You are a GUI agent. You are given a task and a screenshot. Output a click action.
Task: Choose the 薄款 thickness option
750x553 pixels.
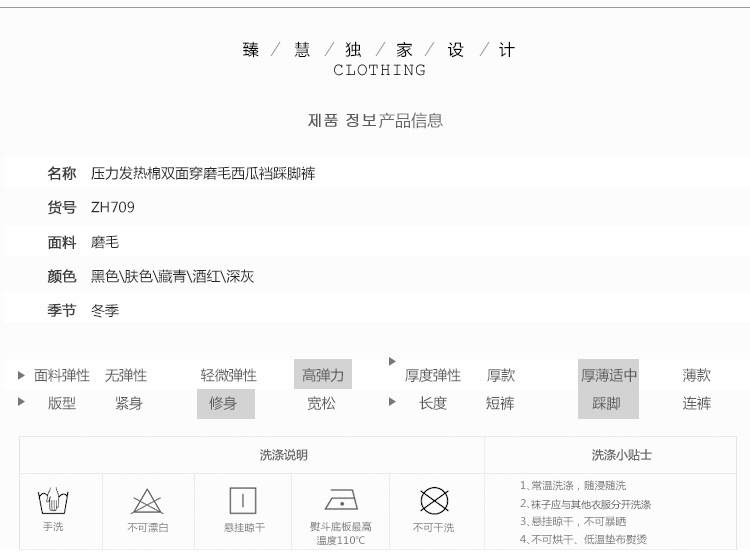tap(696, 375)
